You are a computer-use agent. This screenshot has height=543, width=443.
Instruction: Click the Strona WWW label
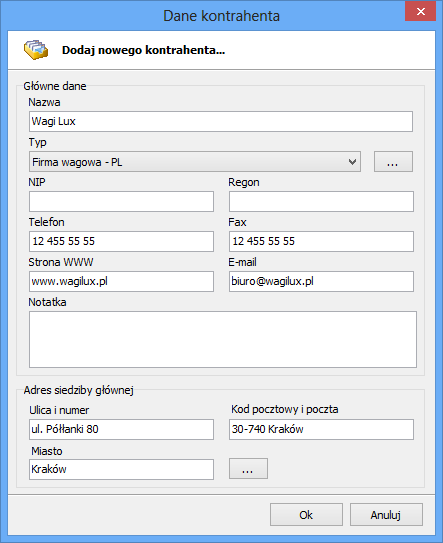point(61,262)
